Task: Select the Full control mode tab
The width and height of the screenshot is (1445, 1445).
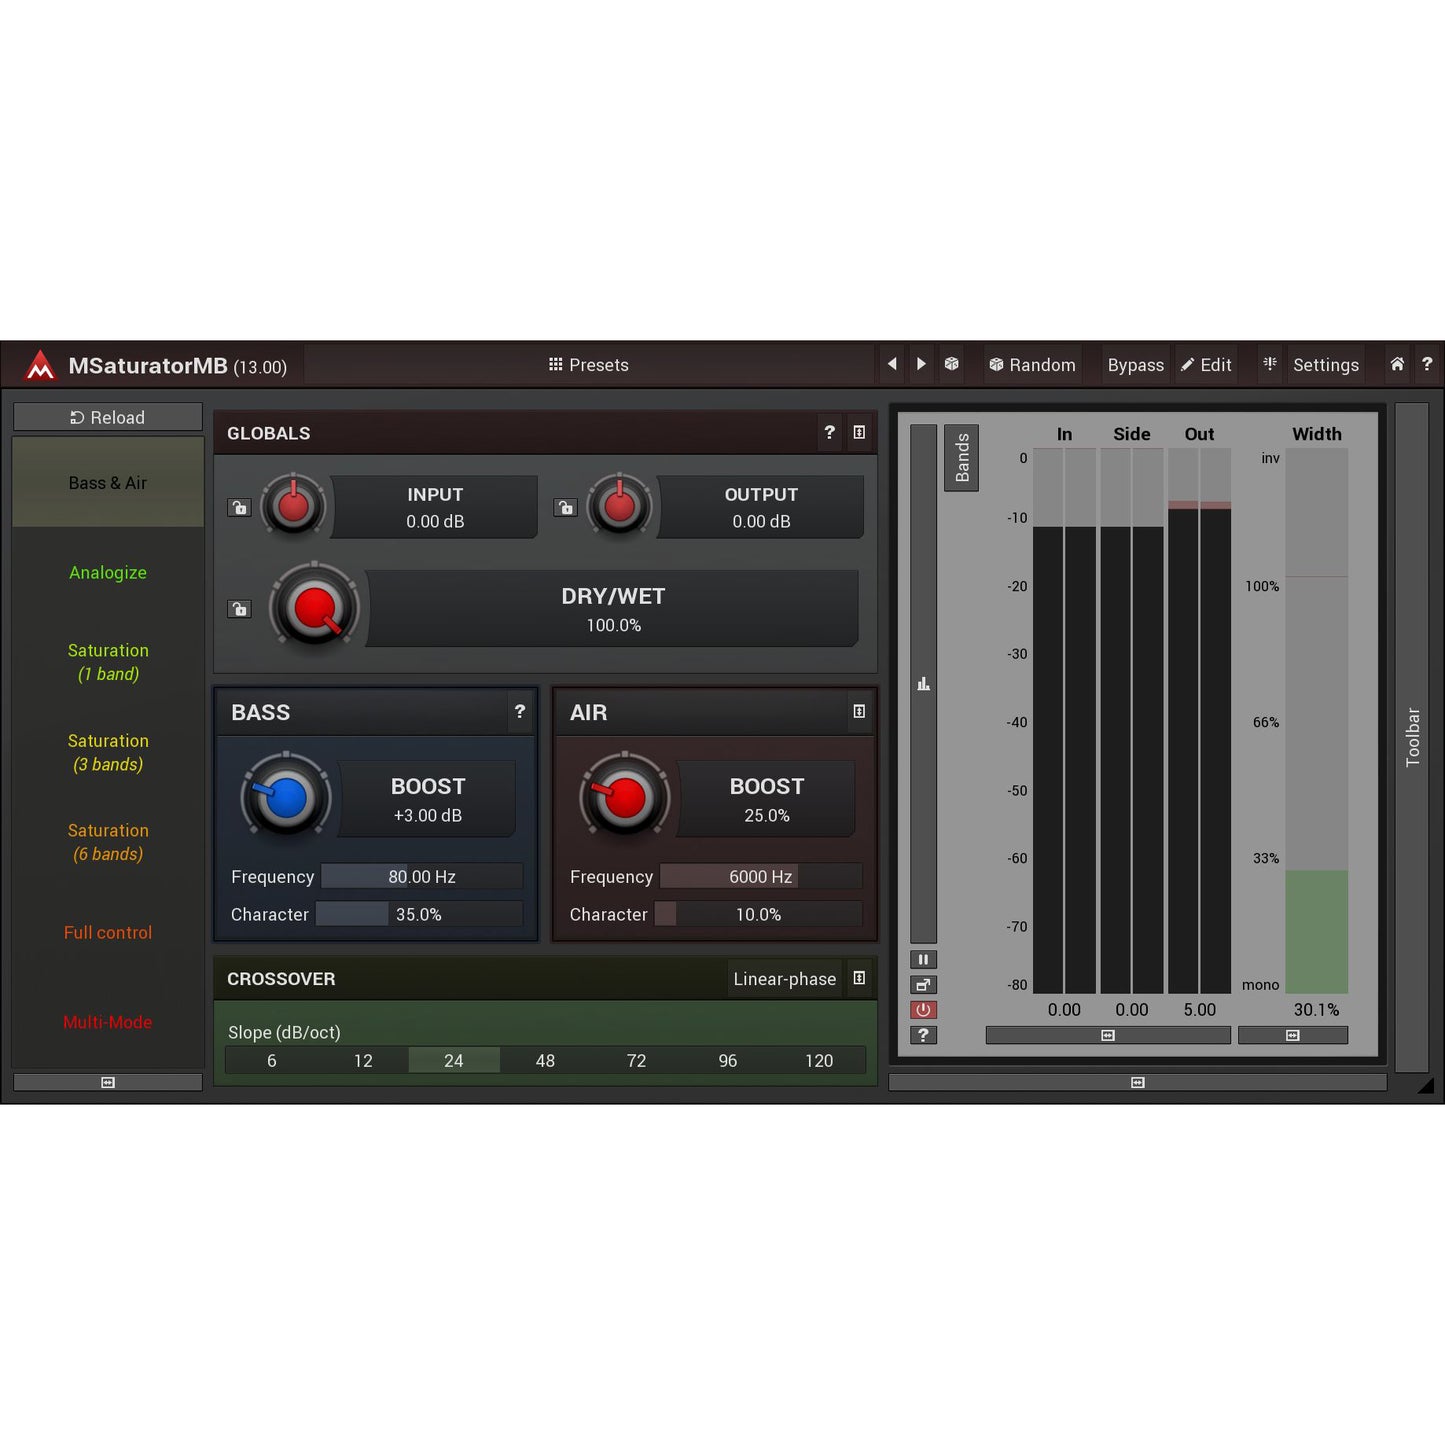Action: point(108,933)
